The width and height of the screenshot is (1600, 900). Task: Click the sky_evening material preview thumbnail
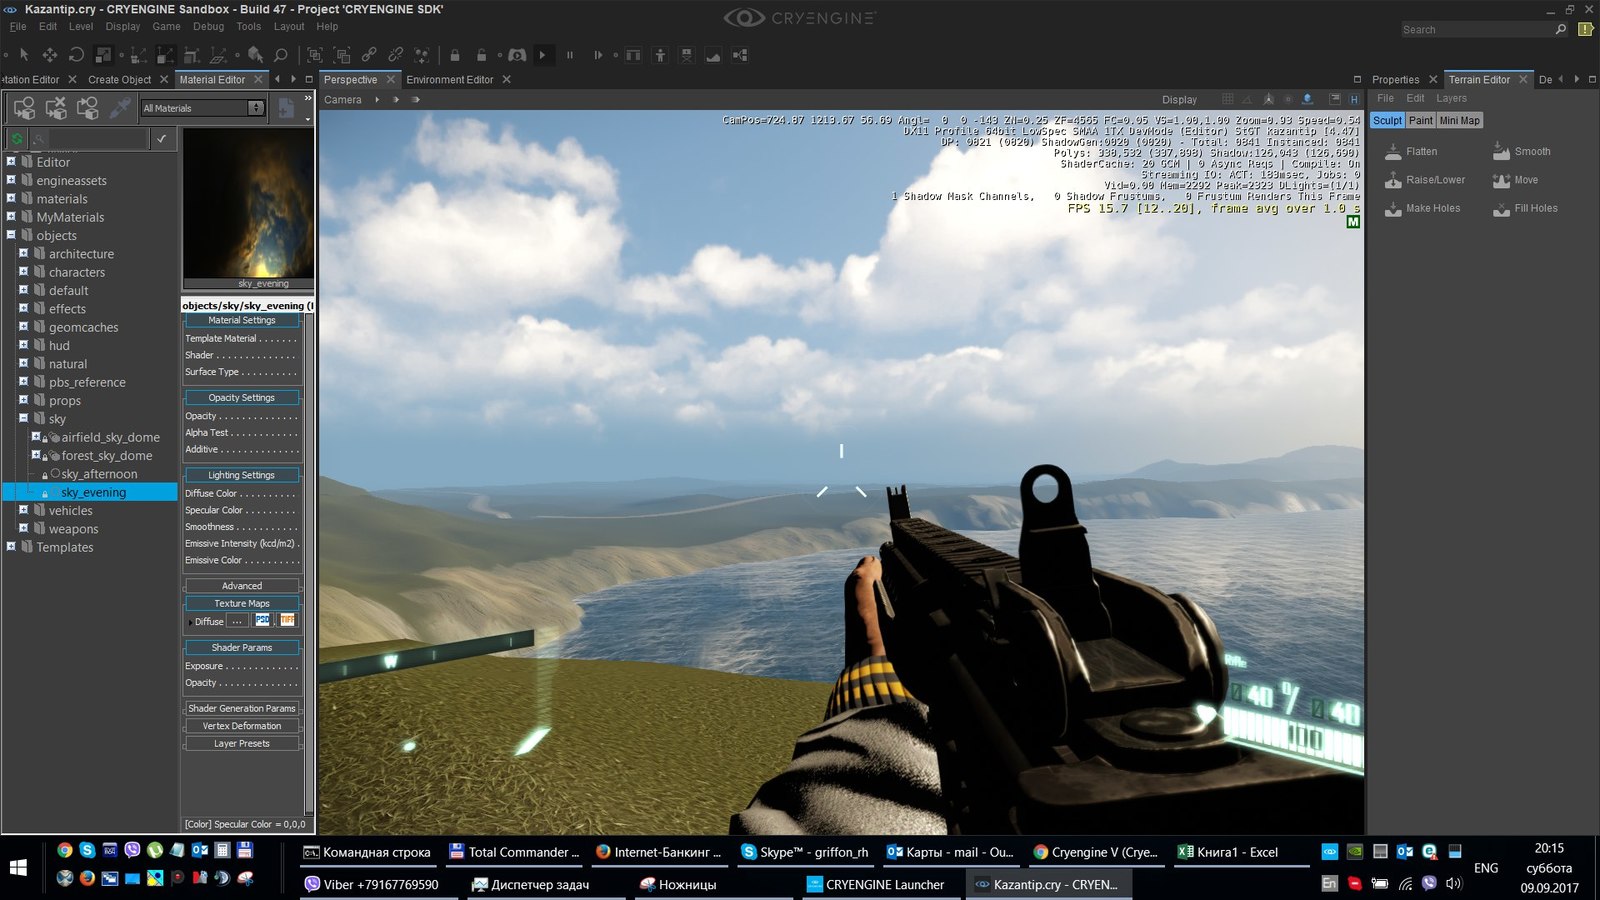[x=248, y=203]
